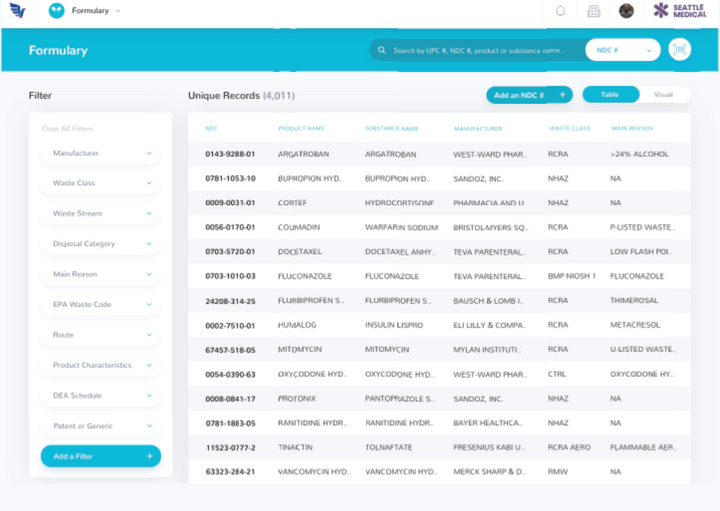Click Clear All Filters link

(68, 129)
